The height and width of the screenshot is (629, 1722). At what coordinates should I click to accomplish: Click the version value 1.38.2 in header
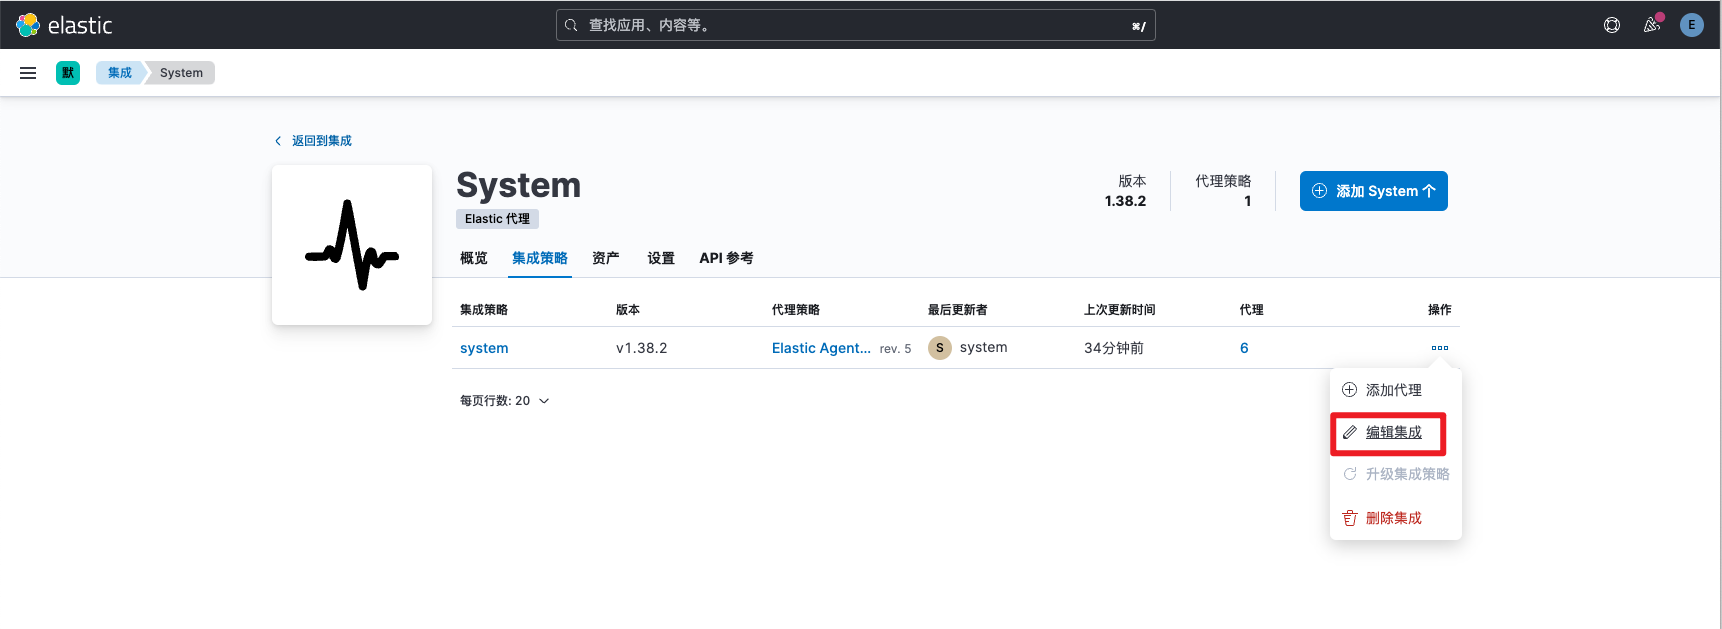pyautogui.click(x=1125, y=201)
